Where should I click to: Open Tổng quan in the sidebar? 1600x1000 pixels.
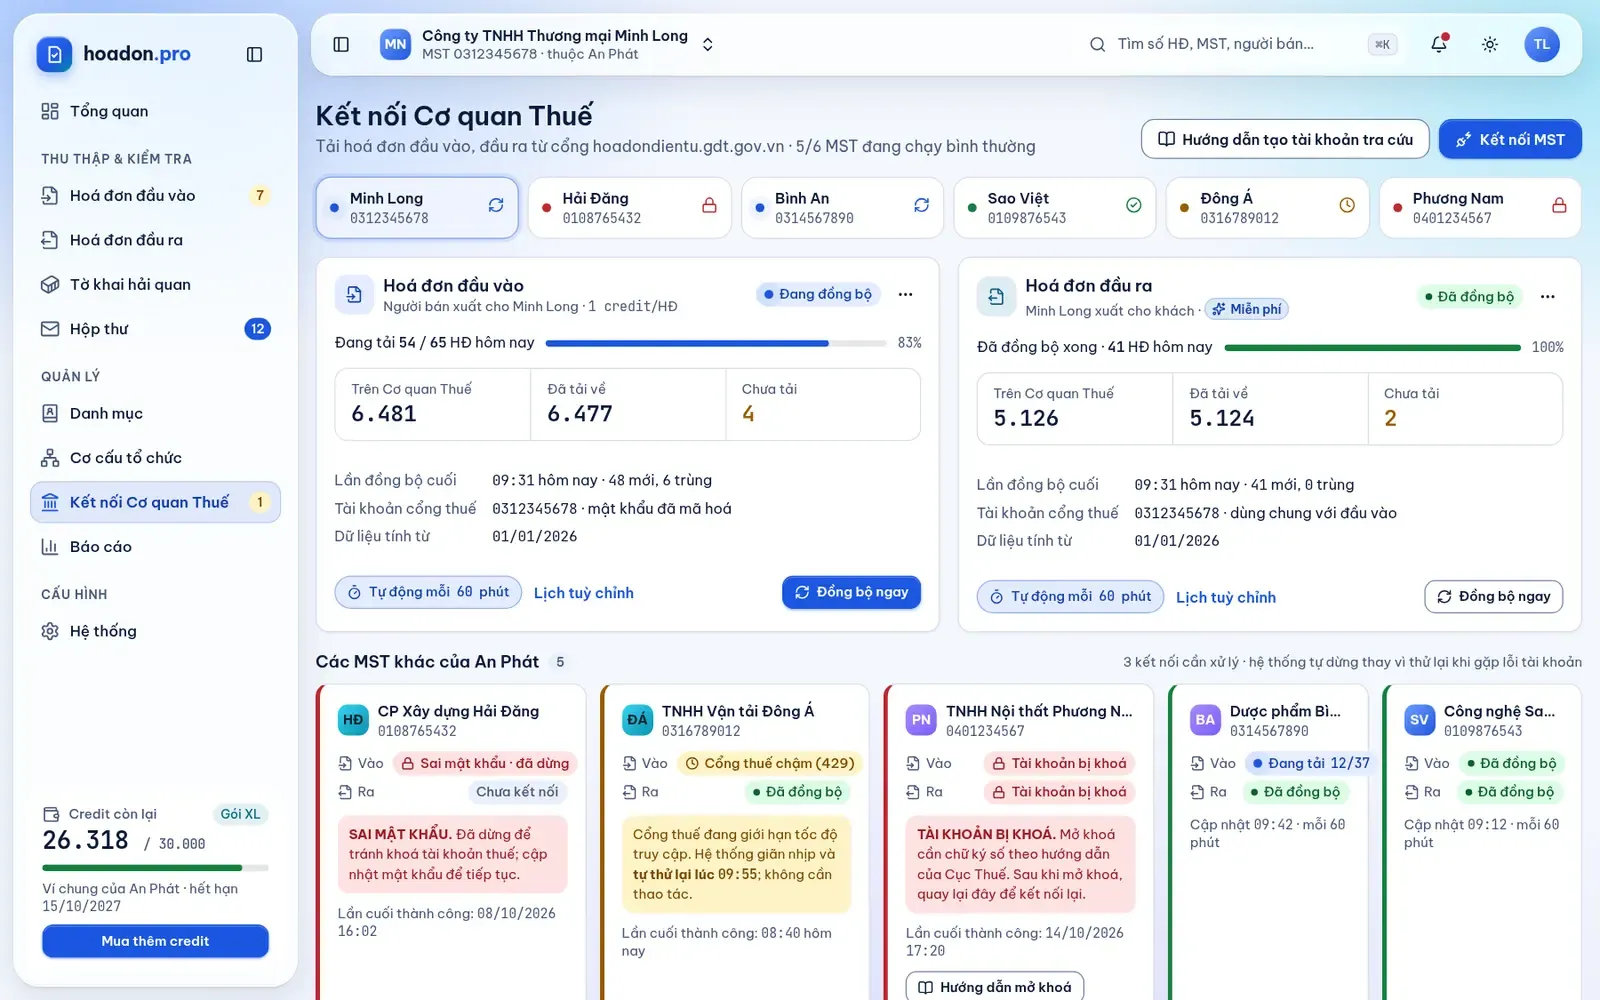coord(155,111)
